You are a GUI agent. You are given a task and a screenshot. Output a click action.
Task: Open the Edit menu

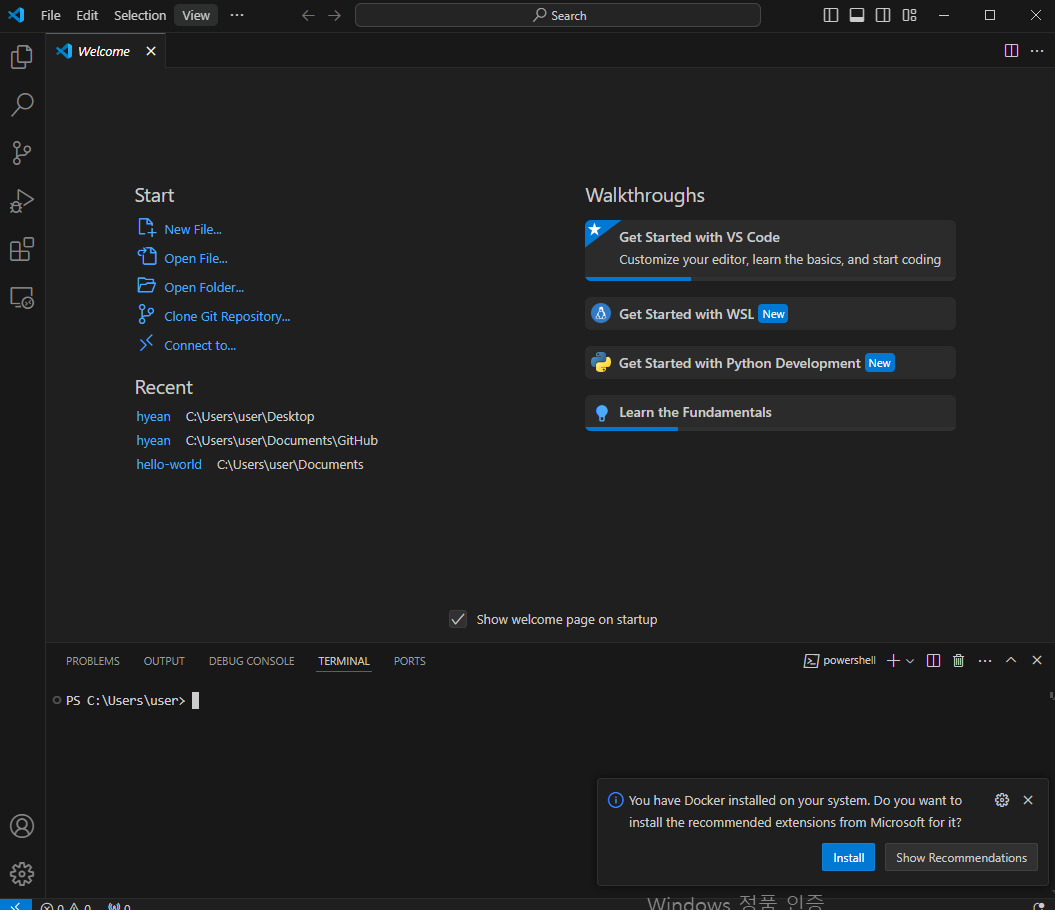pos(87,15)
